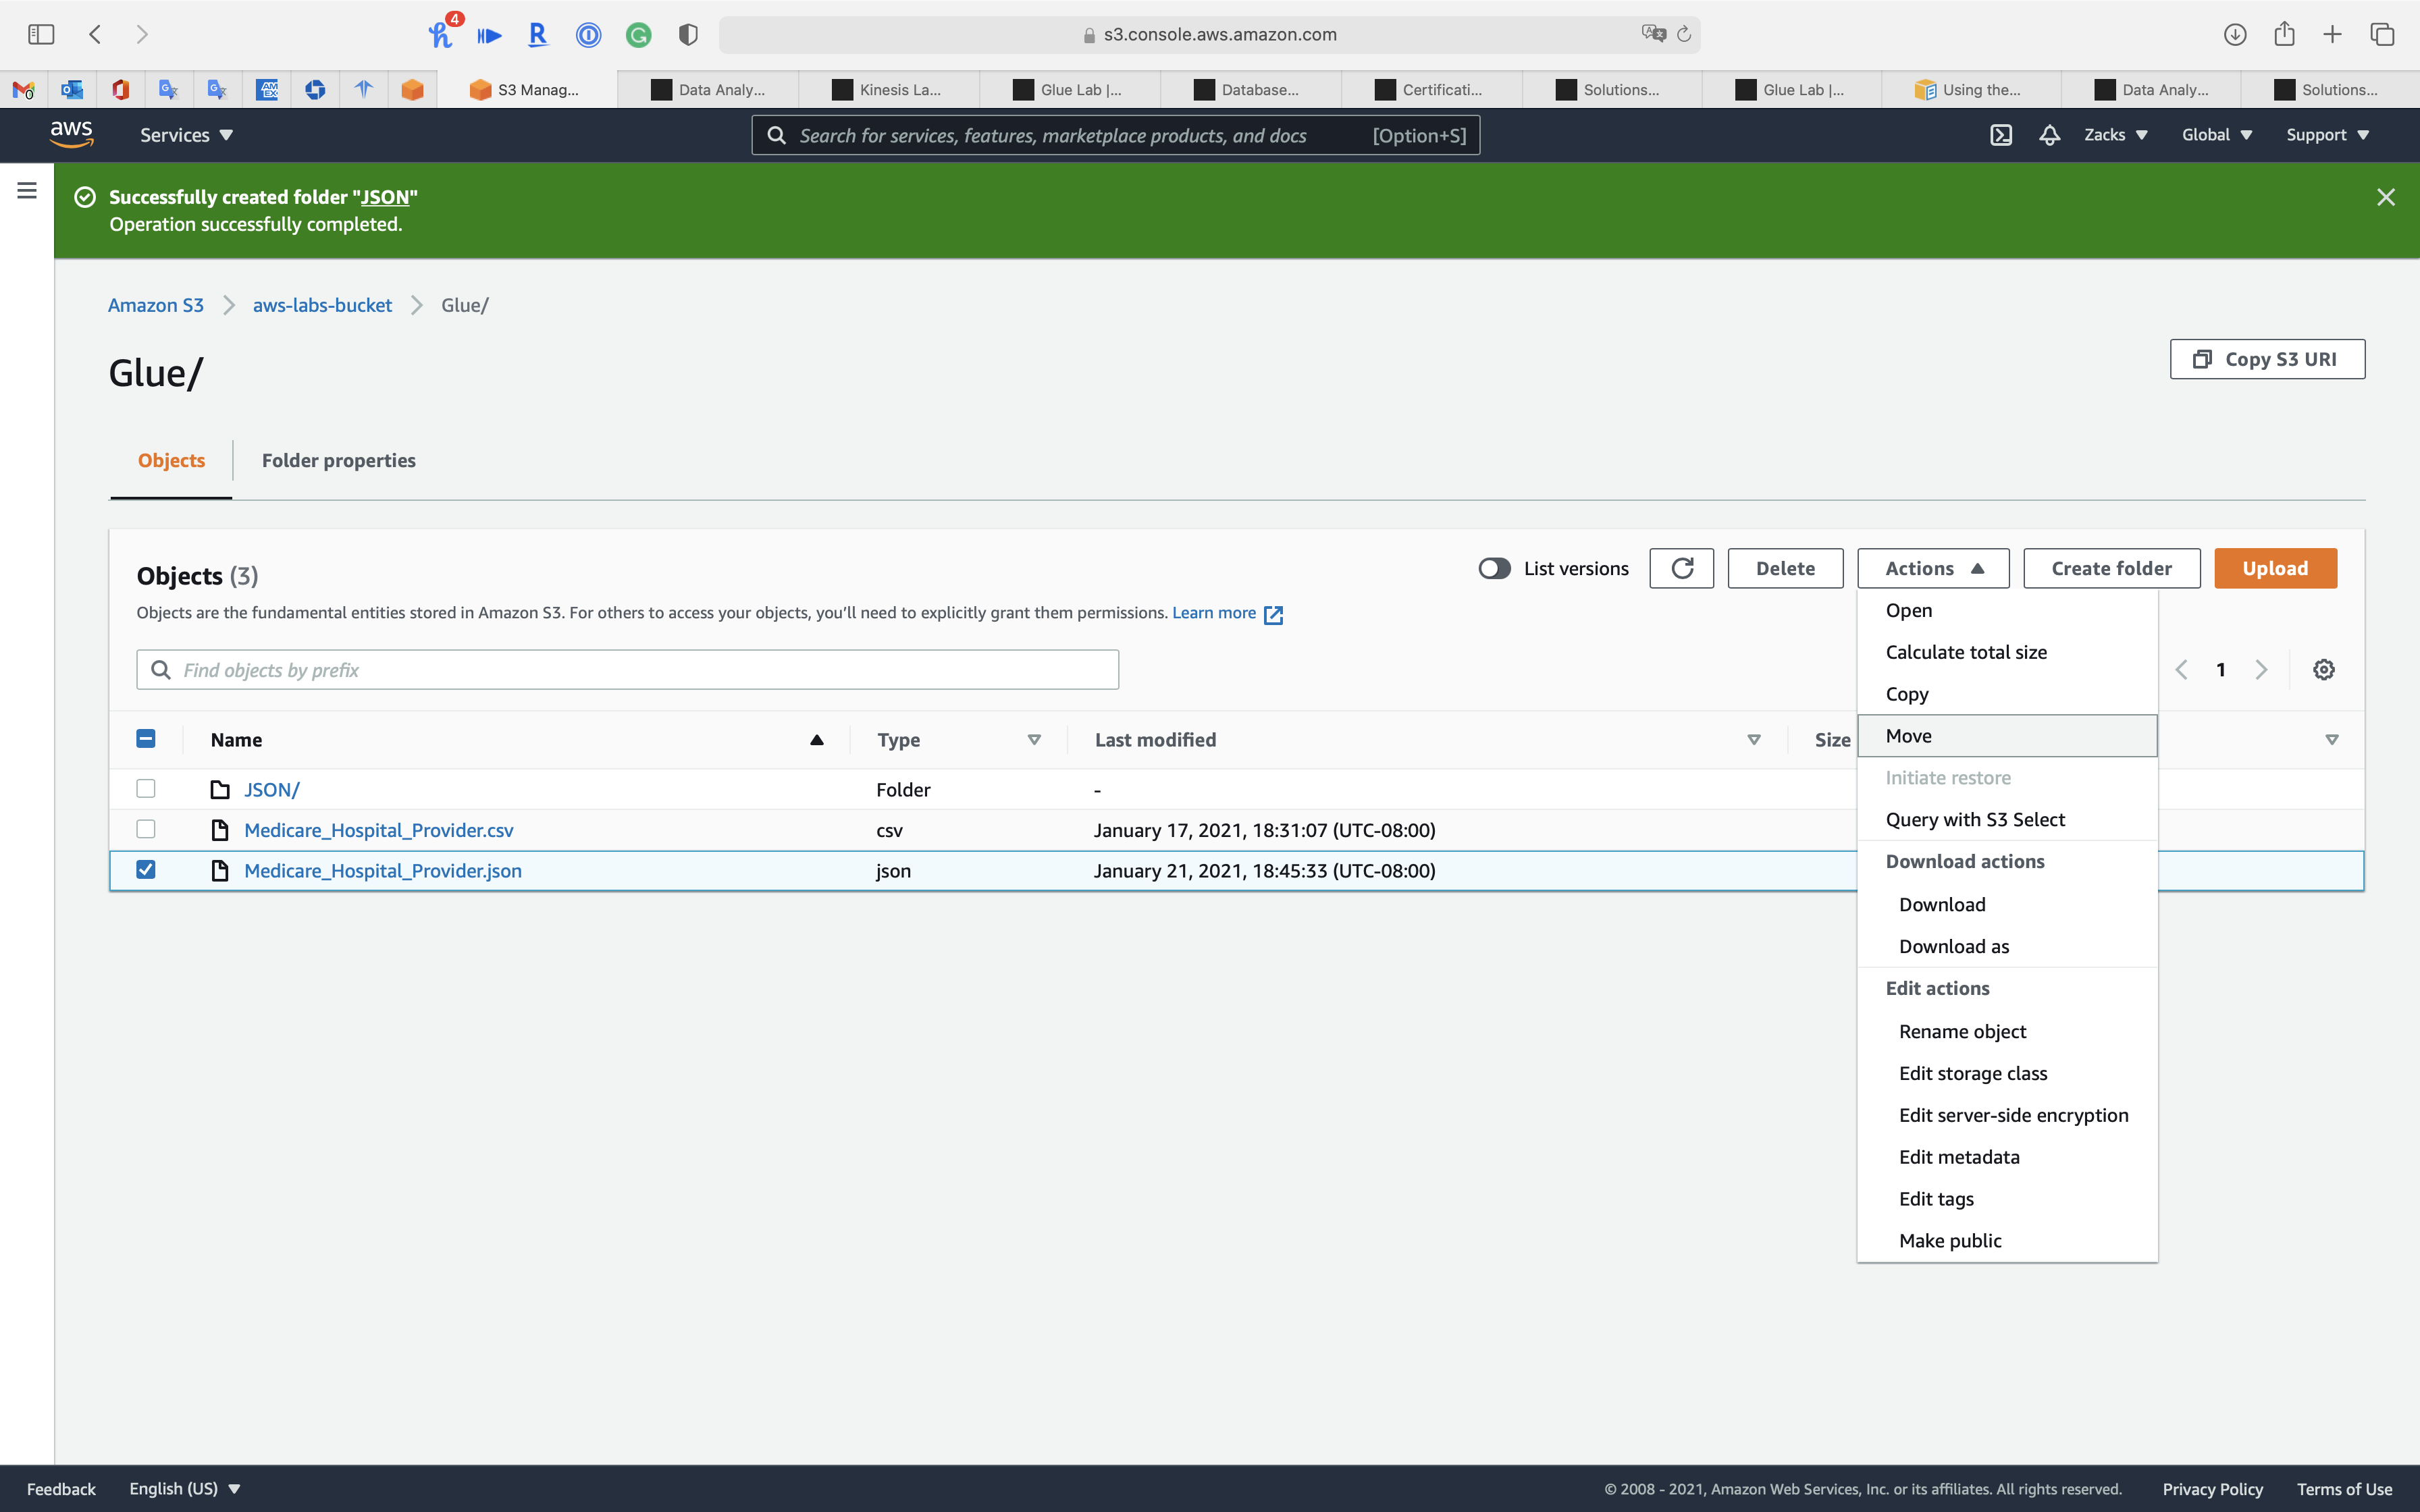Check the JSON/ folder checkbox
2420x1512 pixels.
click(146, 788)
